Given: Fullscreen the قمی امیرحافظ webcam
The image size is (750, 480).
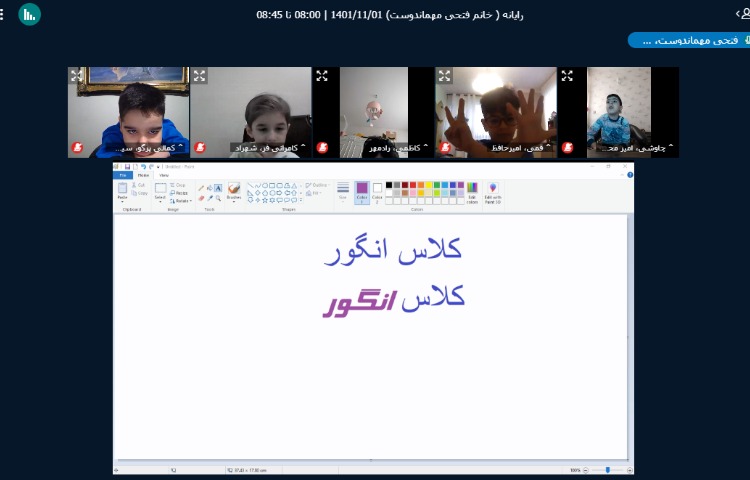Looking at the screenshot, I should point(444,76).
